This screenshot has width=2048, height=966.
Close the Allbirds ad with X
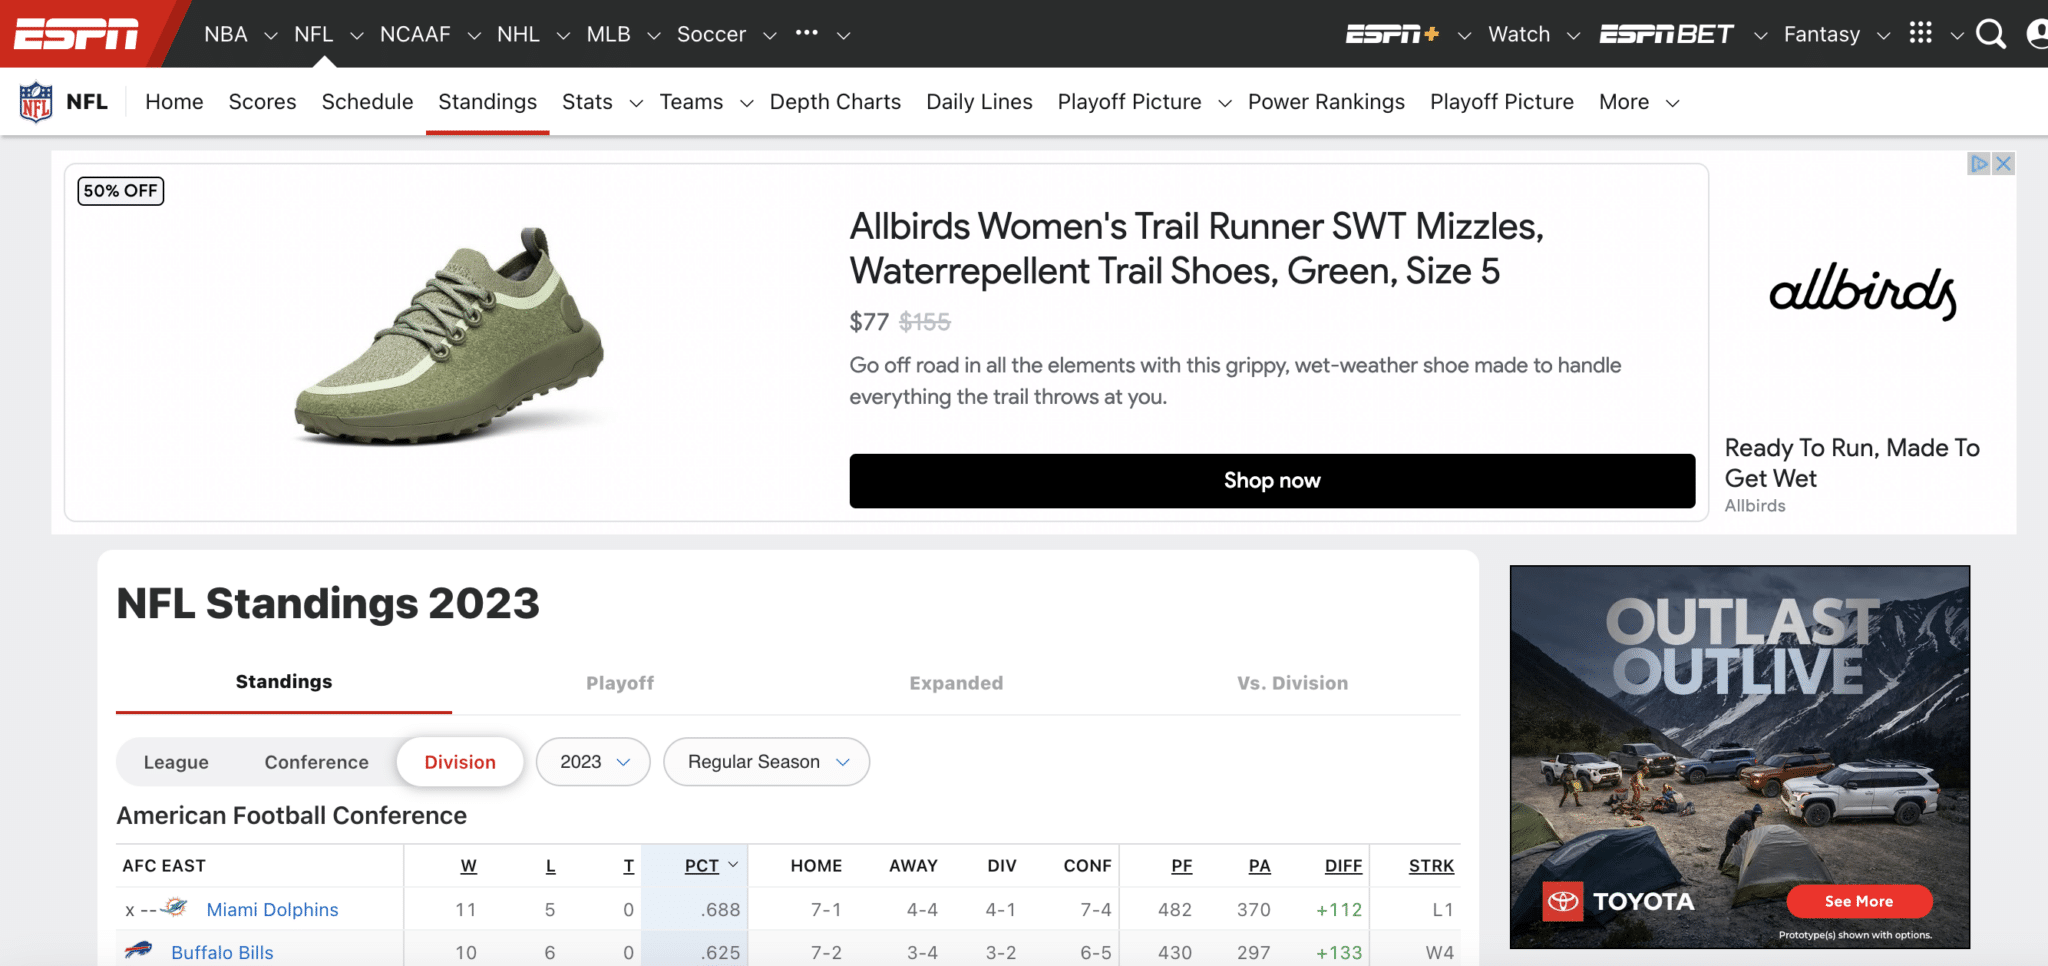pyautogui.click(x=2003, y=164)
